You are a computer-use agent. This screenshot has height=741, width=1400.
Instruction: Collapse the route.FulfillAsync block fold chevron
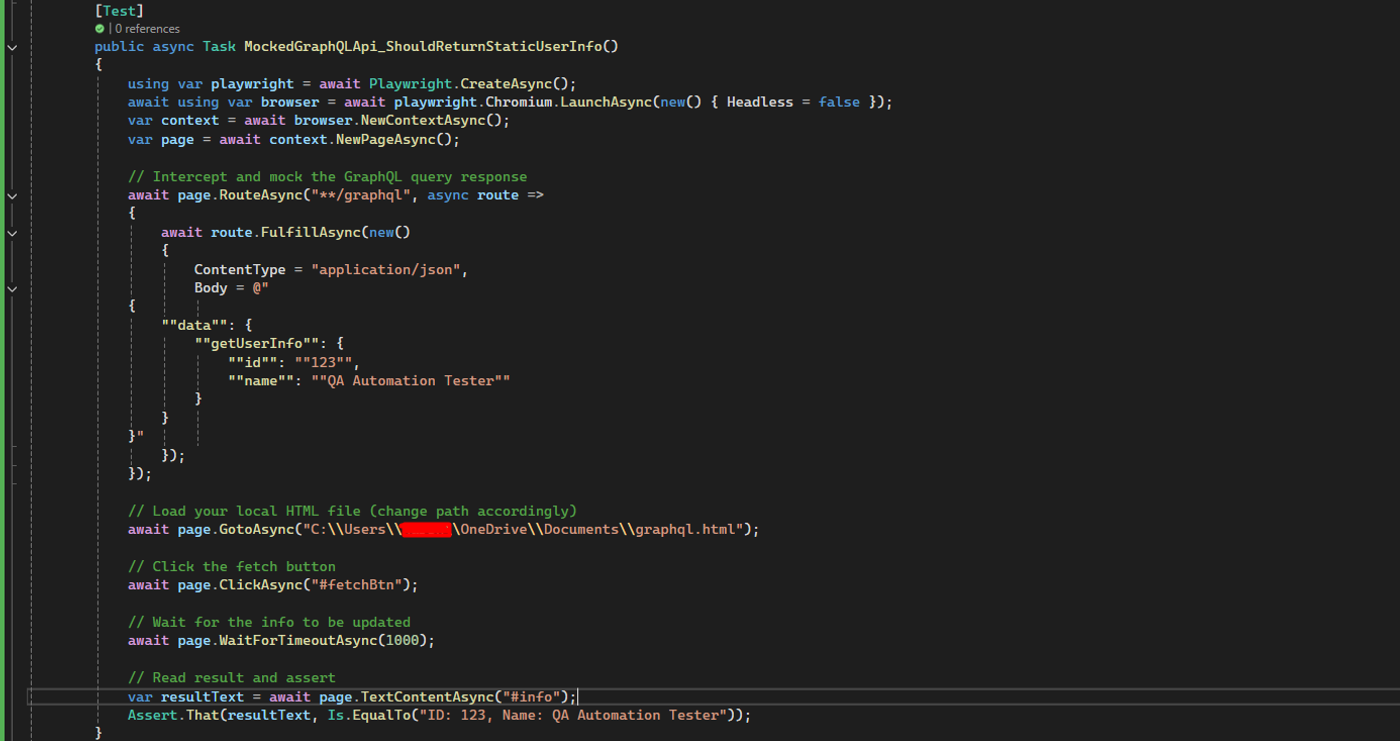point(12,233)
